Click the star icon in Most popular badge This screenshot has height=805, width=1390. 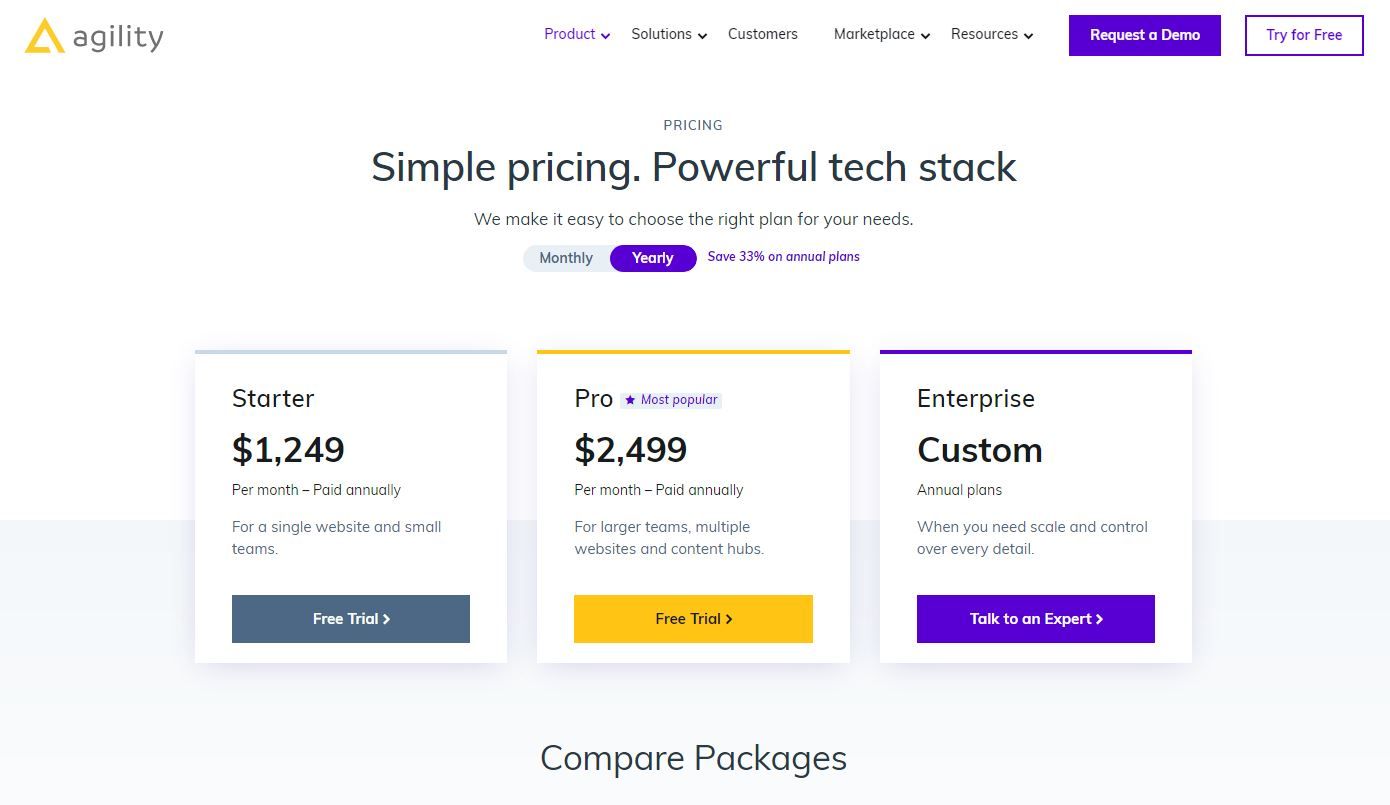pyautogui.click(x=630, y=400)
